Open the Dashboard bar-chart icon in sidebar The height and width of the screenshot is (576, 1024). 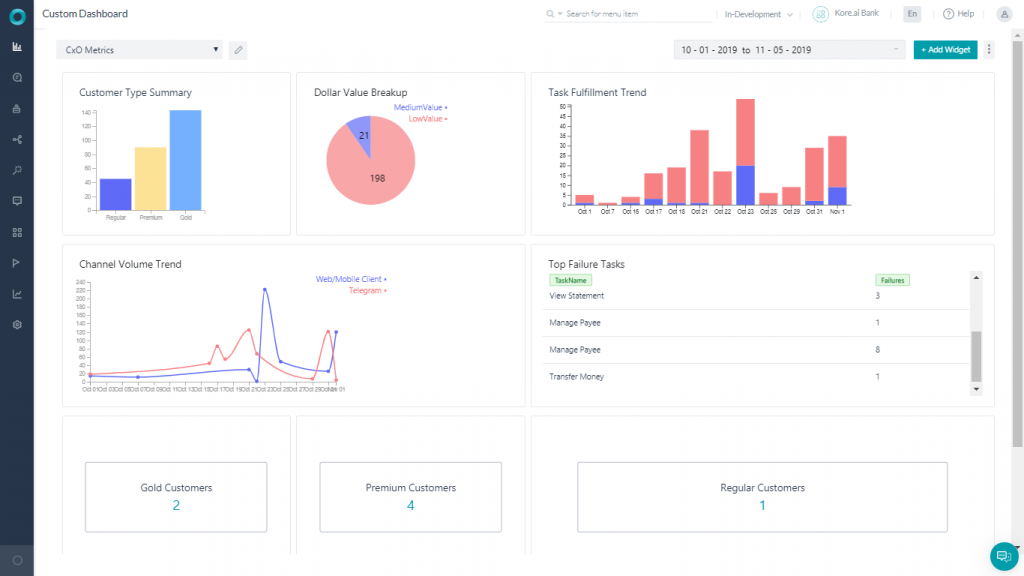tap(15, 46)
